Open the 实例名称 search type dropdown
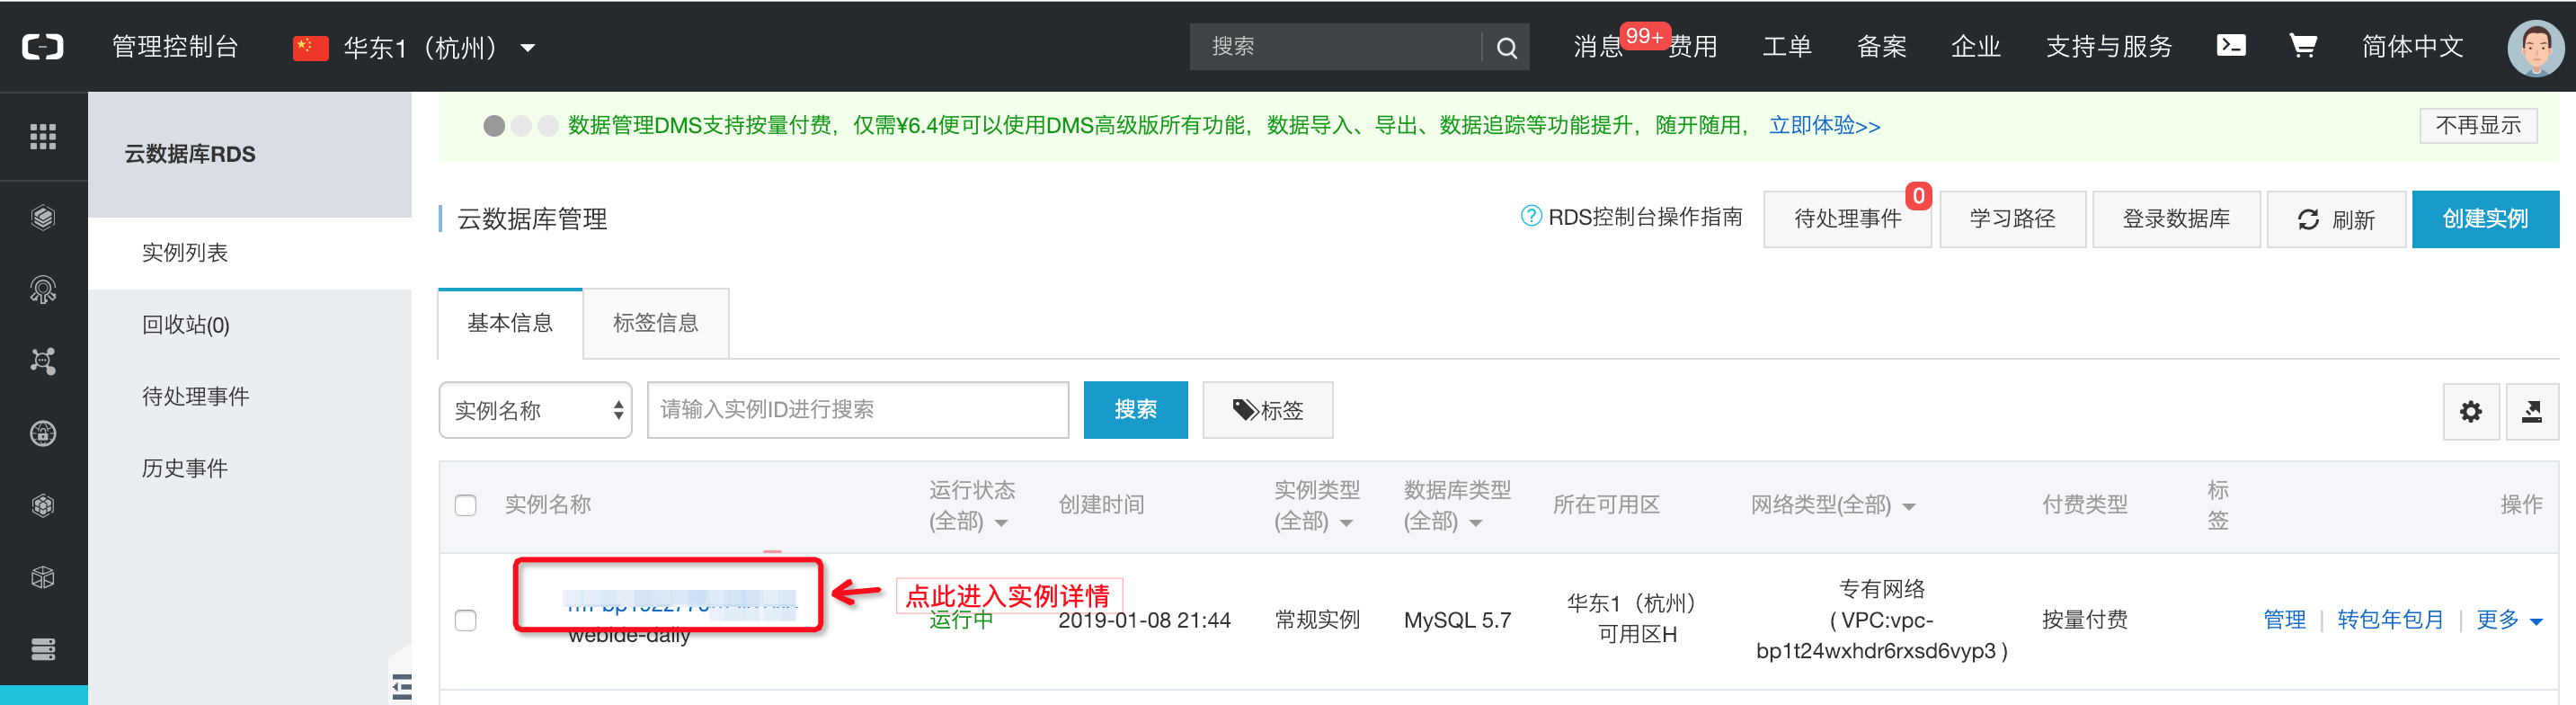Viewport: 2576px width, 705px height. (x=535, y=410)
